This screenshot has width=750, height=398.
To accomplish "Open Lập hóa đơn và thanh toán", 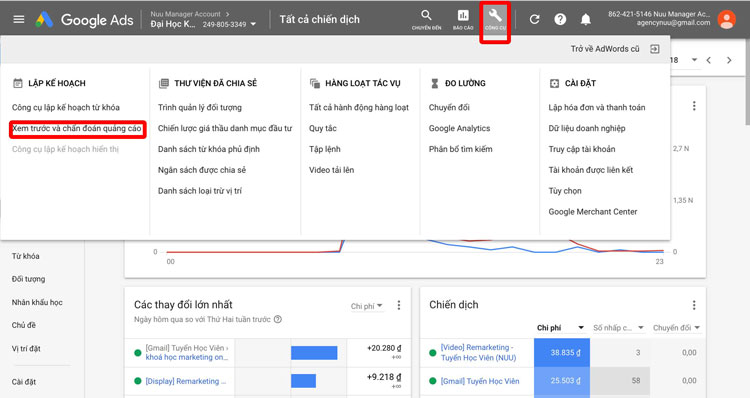I will (x=597, y=108).
